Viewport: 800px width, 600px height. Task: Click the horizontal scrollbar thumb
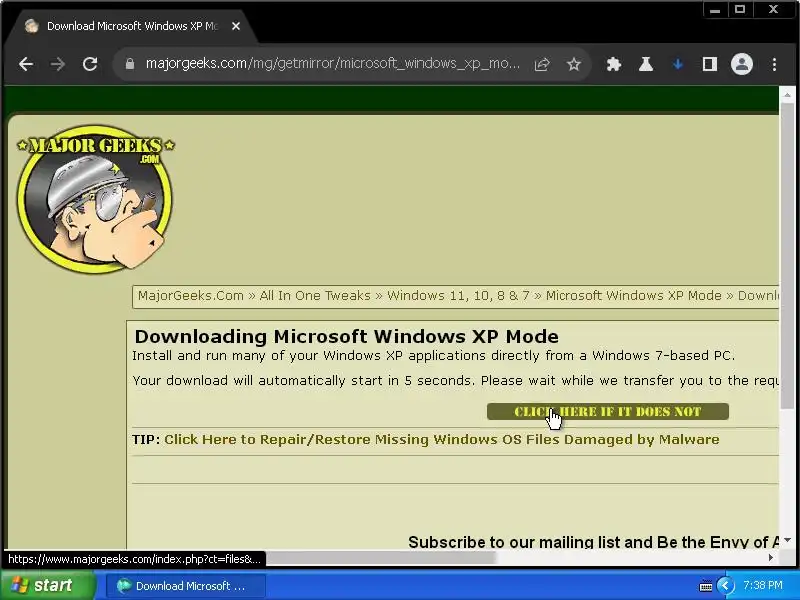pos(380,558)
